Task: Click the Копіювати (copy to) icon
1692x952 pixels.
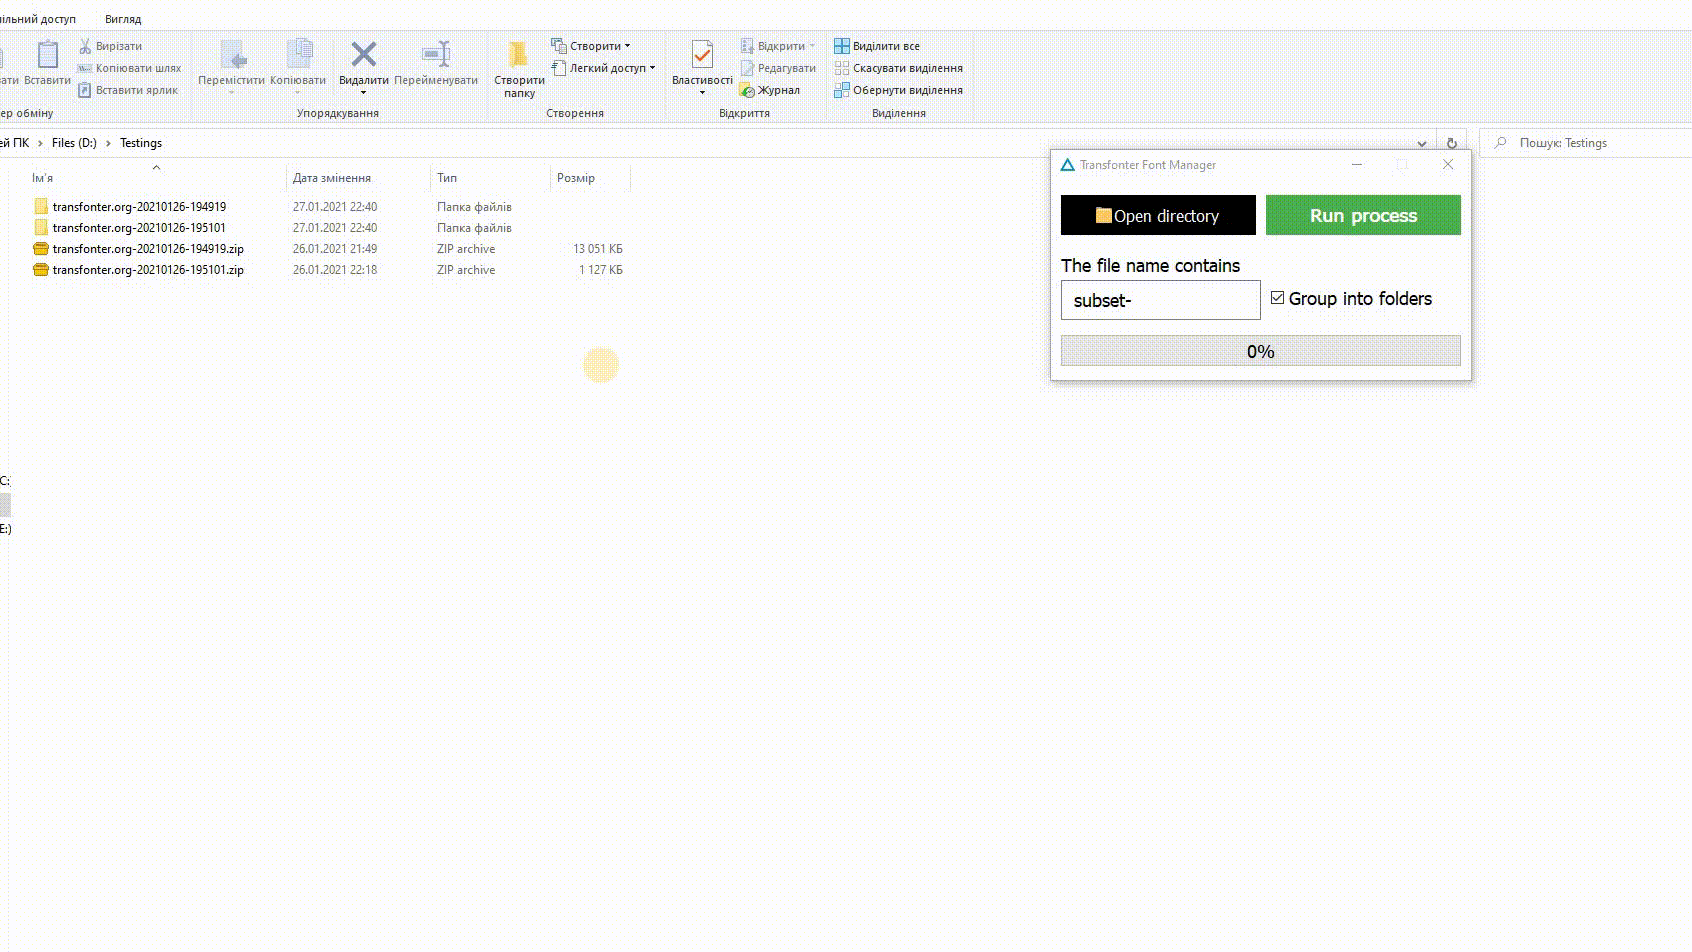Action: click(298, 54)
